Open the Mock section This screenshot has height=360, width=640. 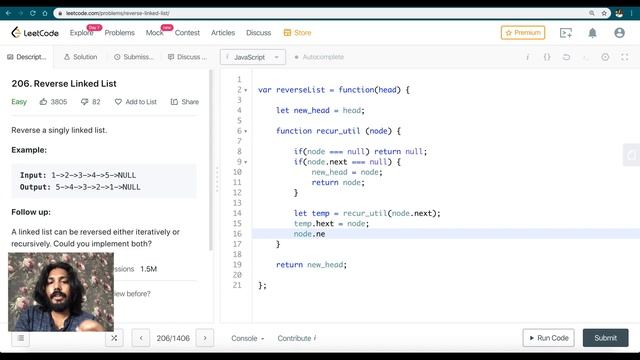(x=154, y=33)
